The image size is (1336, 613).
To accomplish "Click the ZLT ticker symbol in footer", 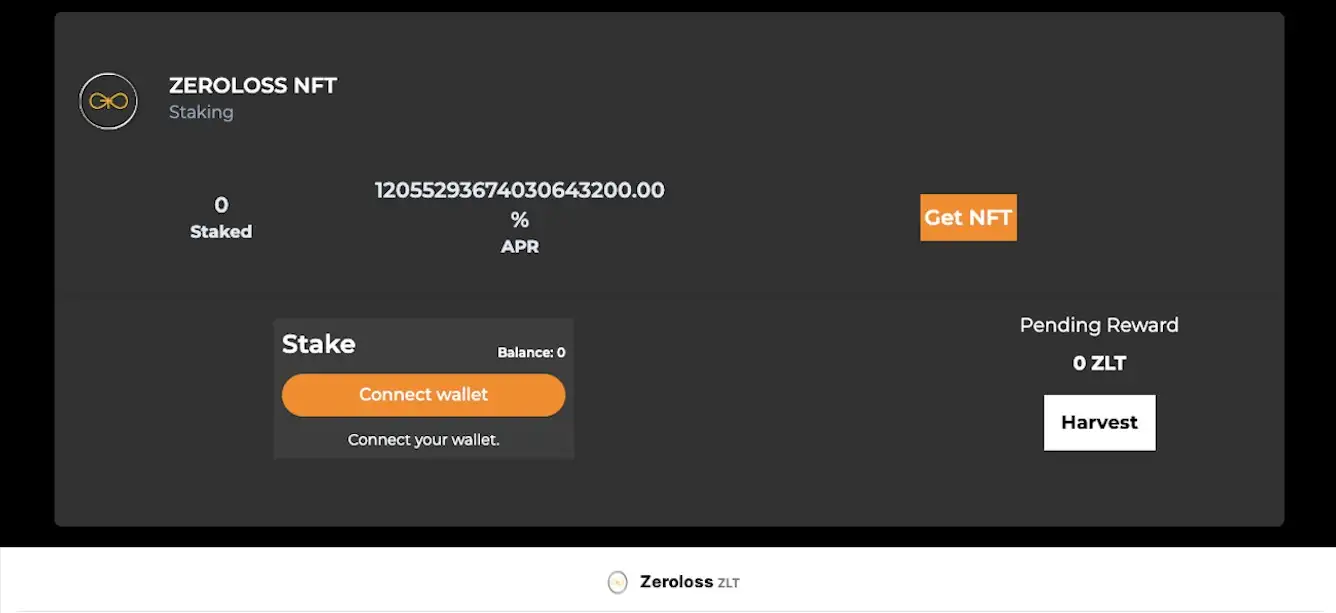I will click(x=728, y=583).
